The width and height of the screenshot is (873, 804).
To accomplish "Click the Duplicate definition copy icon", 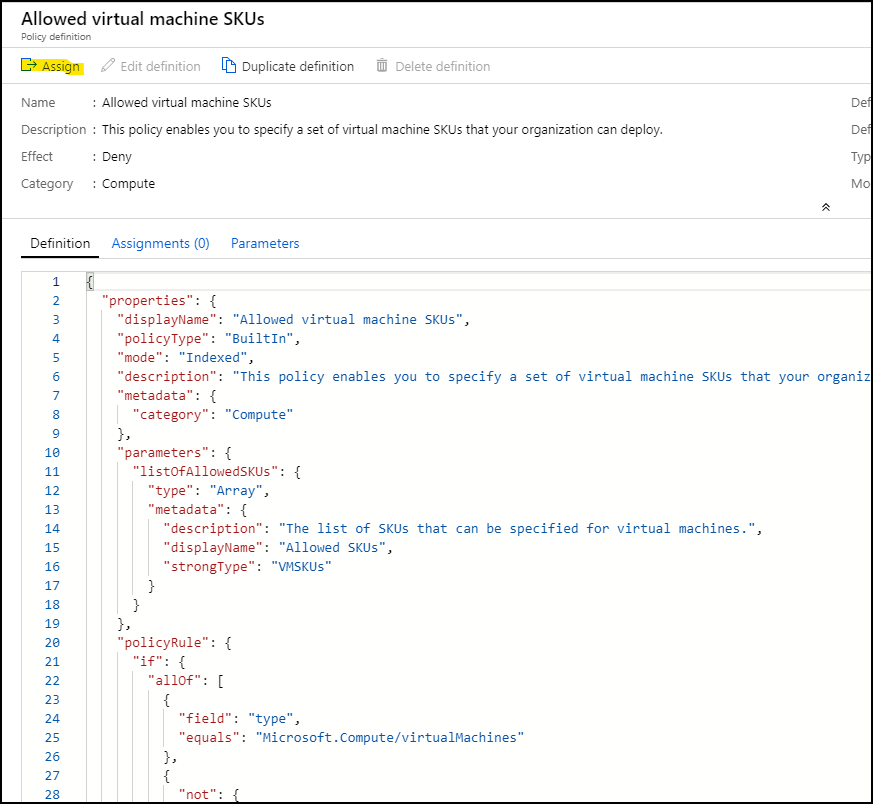I will (x=229, y=66).
